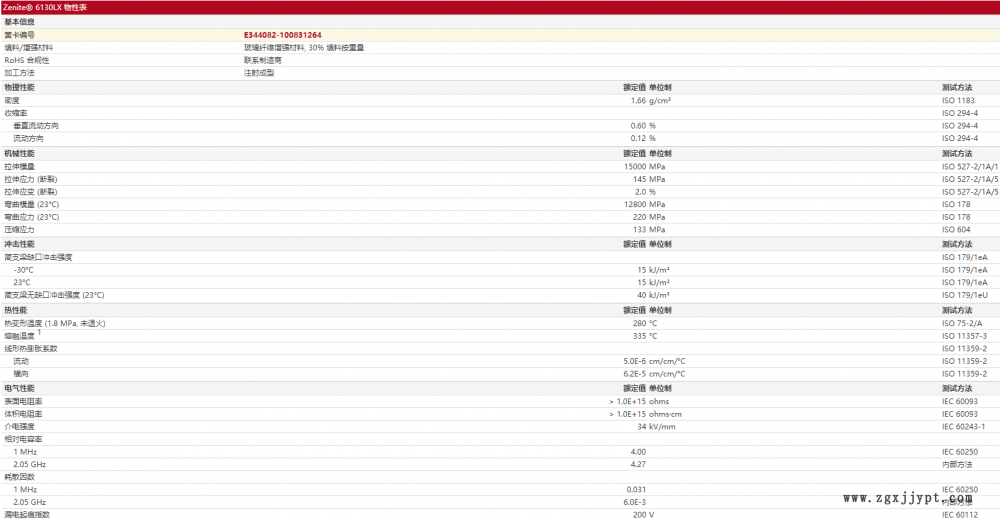Click the footnote 1 superscript beside 熔融温度
The height and width of the screenshot is (520, 1000).
coord(39,333)
